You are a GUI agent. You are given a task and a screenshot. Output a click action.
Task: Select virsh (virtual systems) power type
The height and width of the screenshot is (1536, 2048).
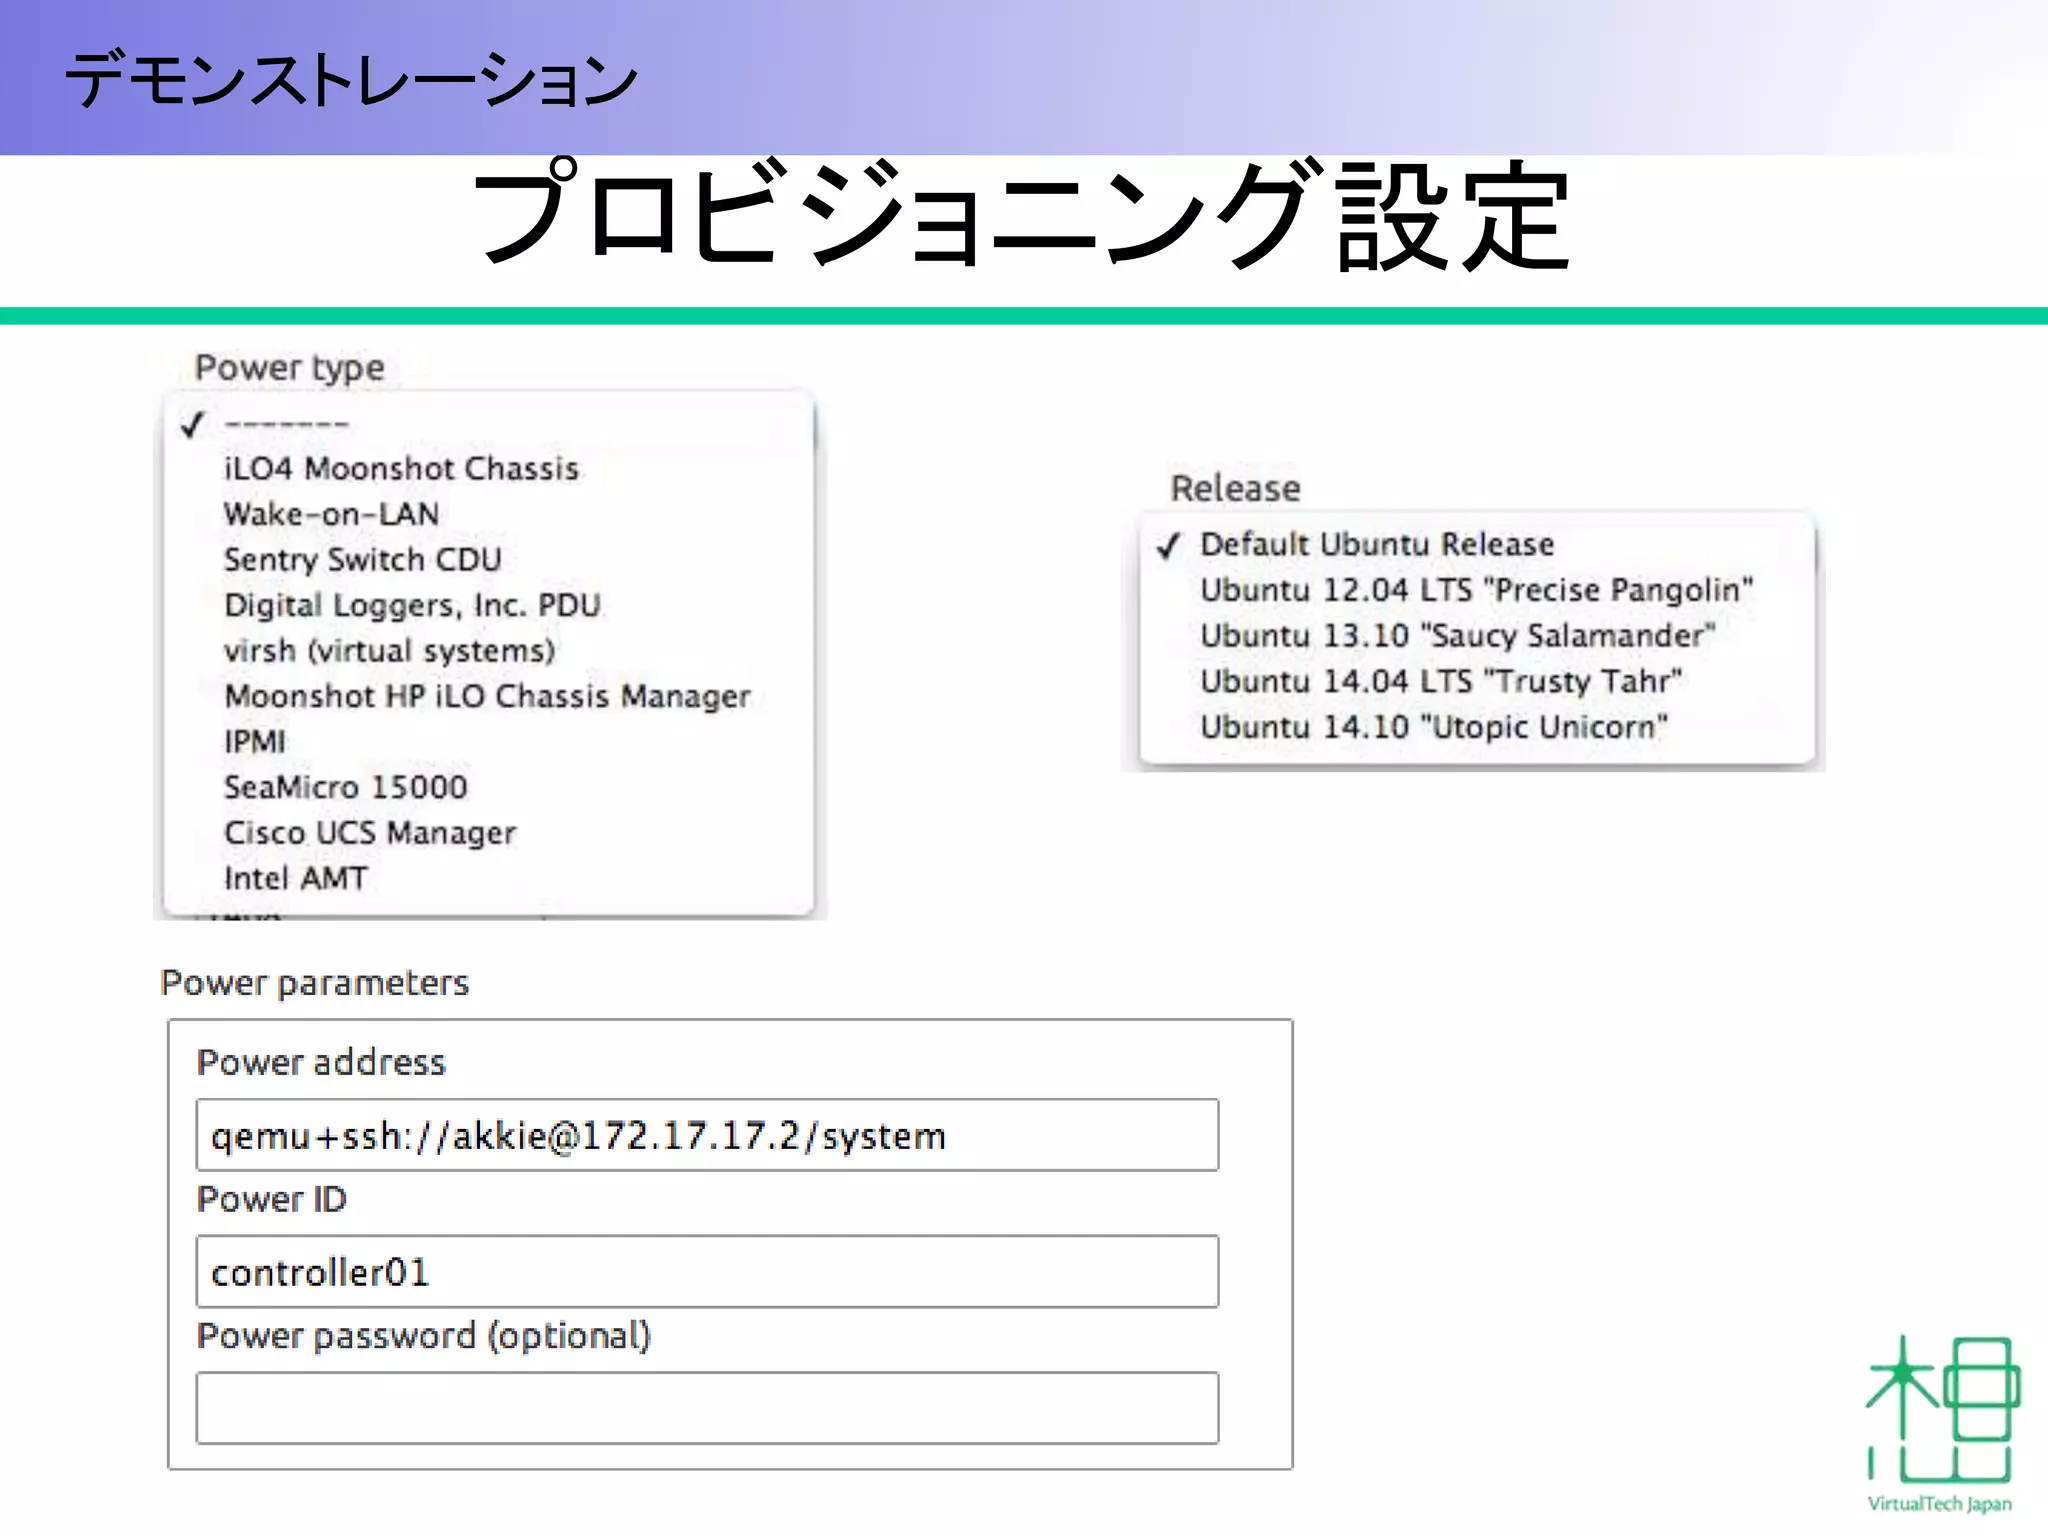tap(489, 651)
